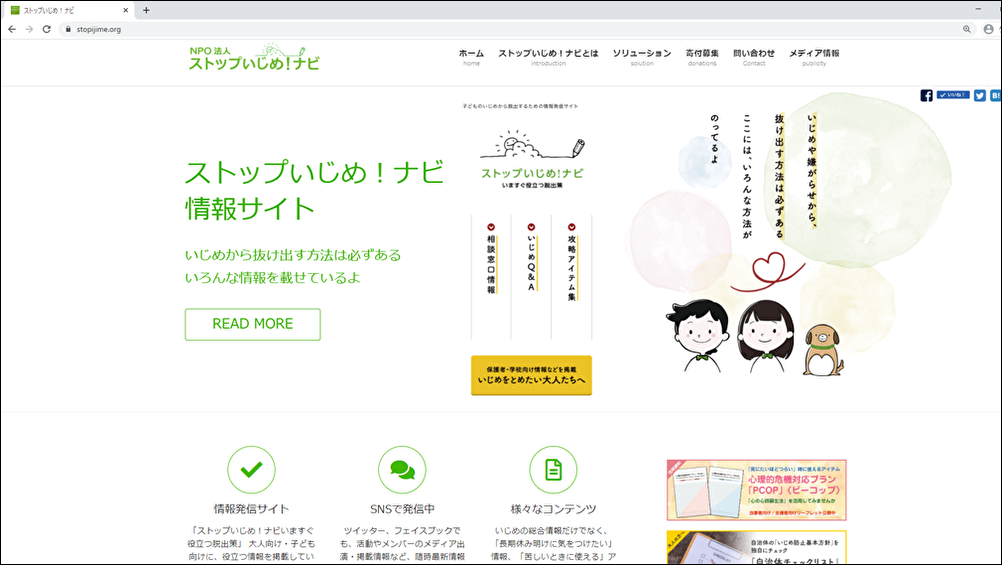Open 相談窓口情報 vertical link

491,264
